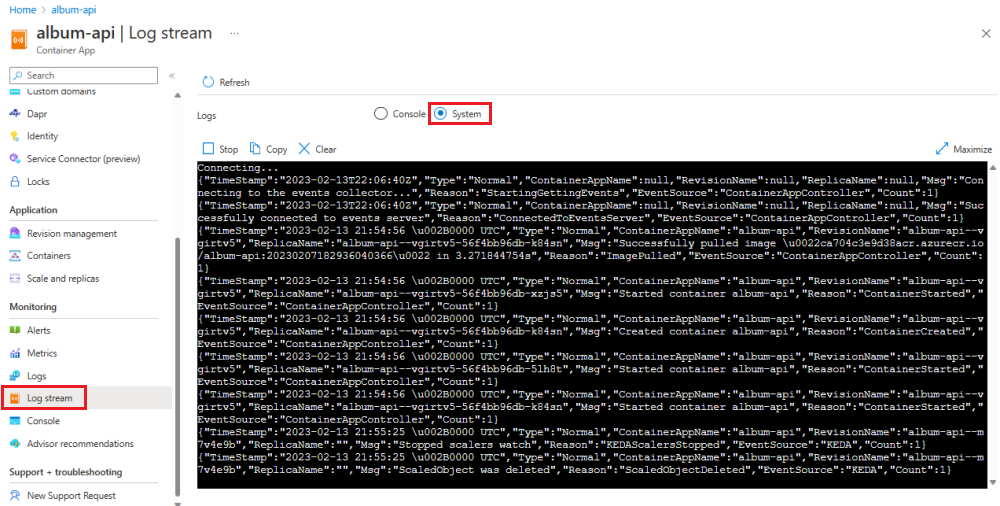Click the log output scroll up arrow

(992, 167)
